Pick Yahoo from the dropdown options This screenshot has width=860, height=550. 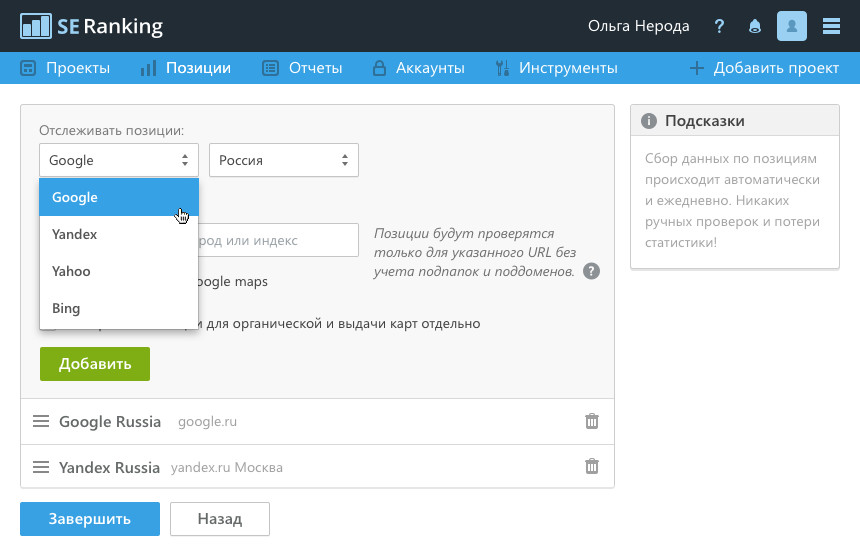[x=119, y=271]
